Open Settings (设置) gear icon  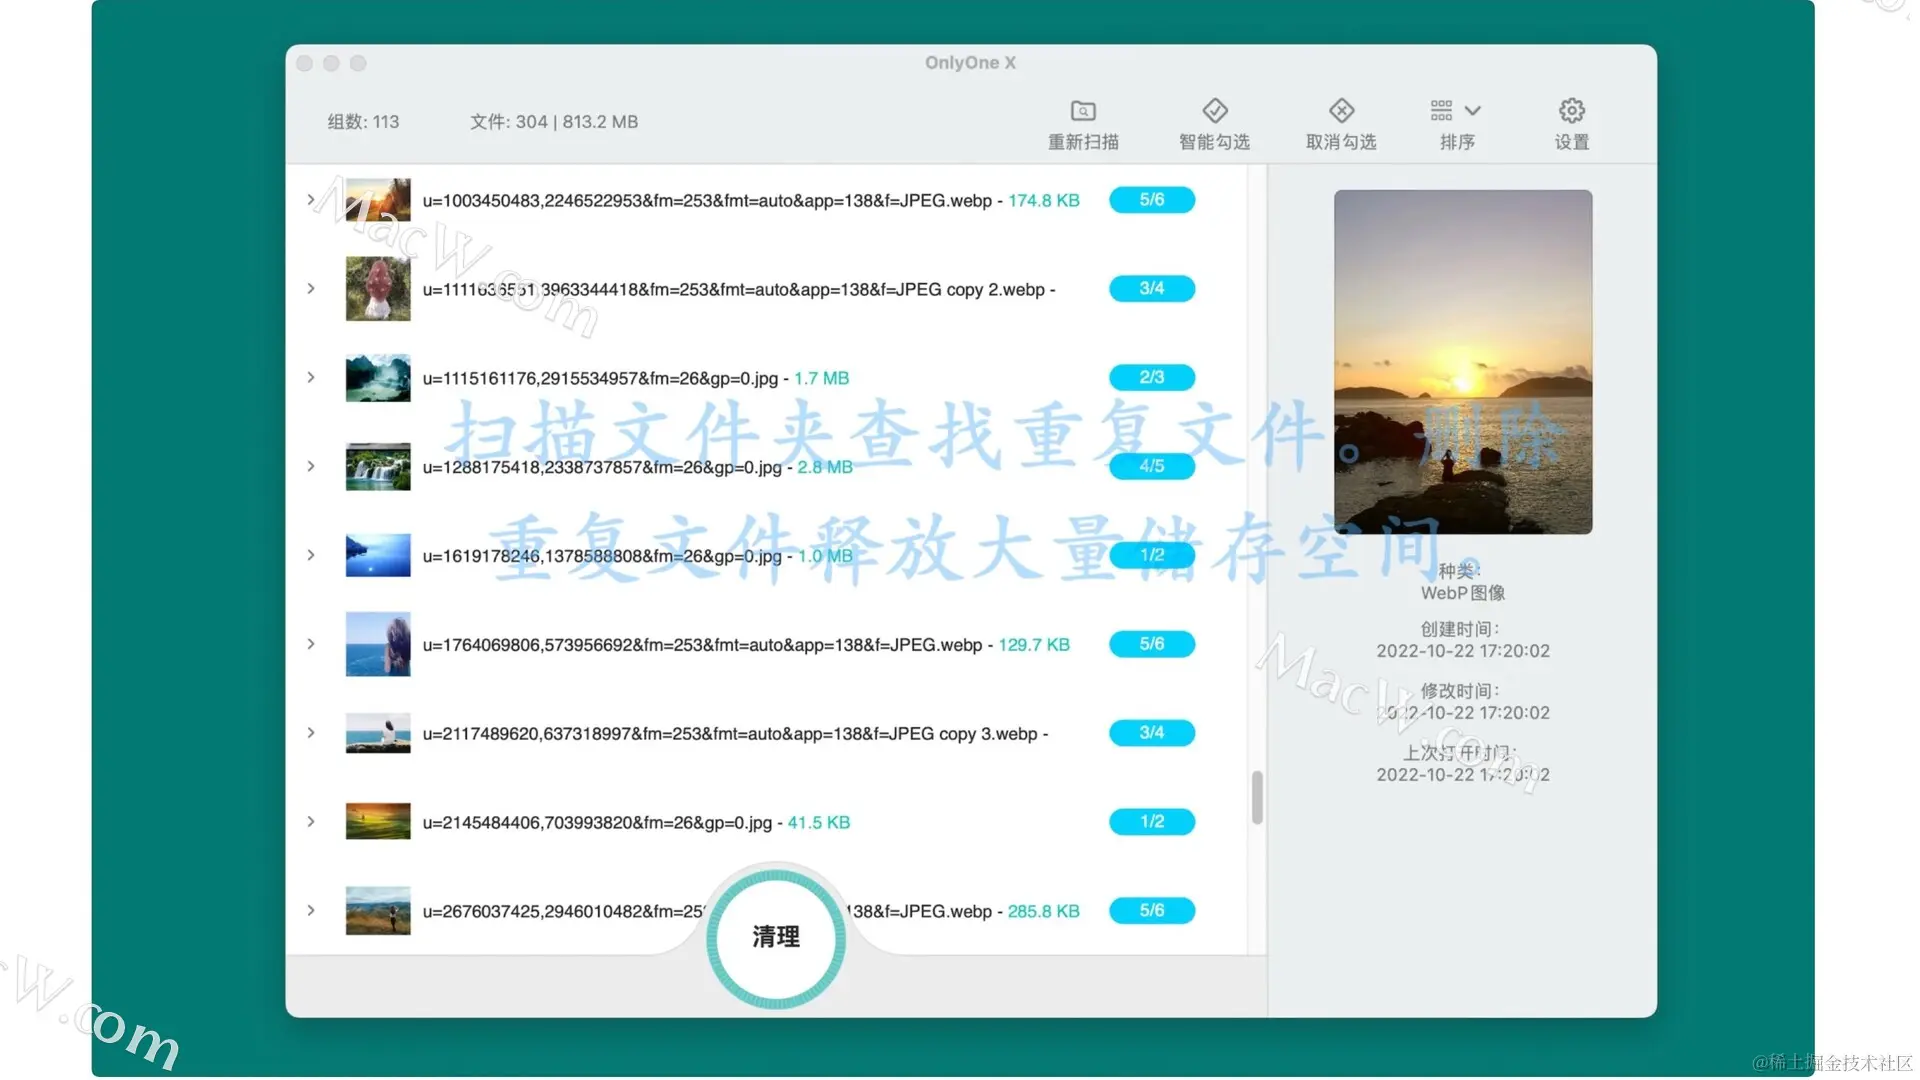click(x=1571, y=111)
